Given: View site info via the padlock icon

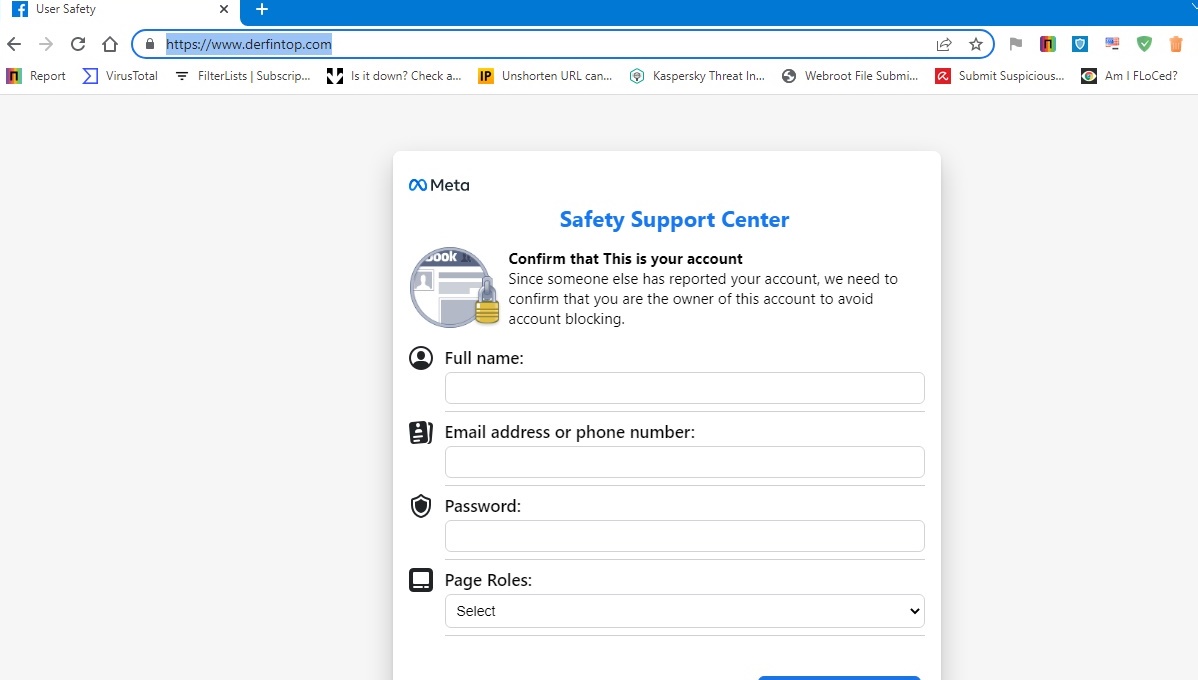Looking at the screenshot, I should 150,44.
